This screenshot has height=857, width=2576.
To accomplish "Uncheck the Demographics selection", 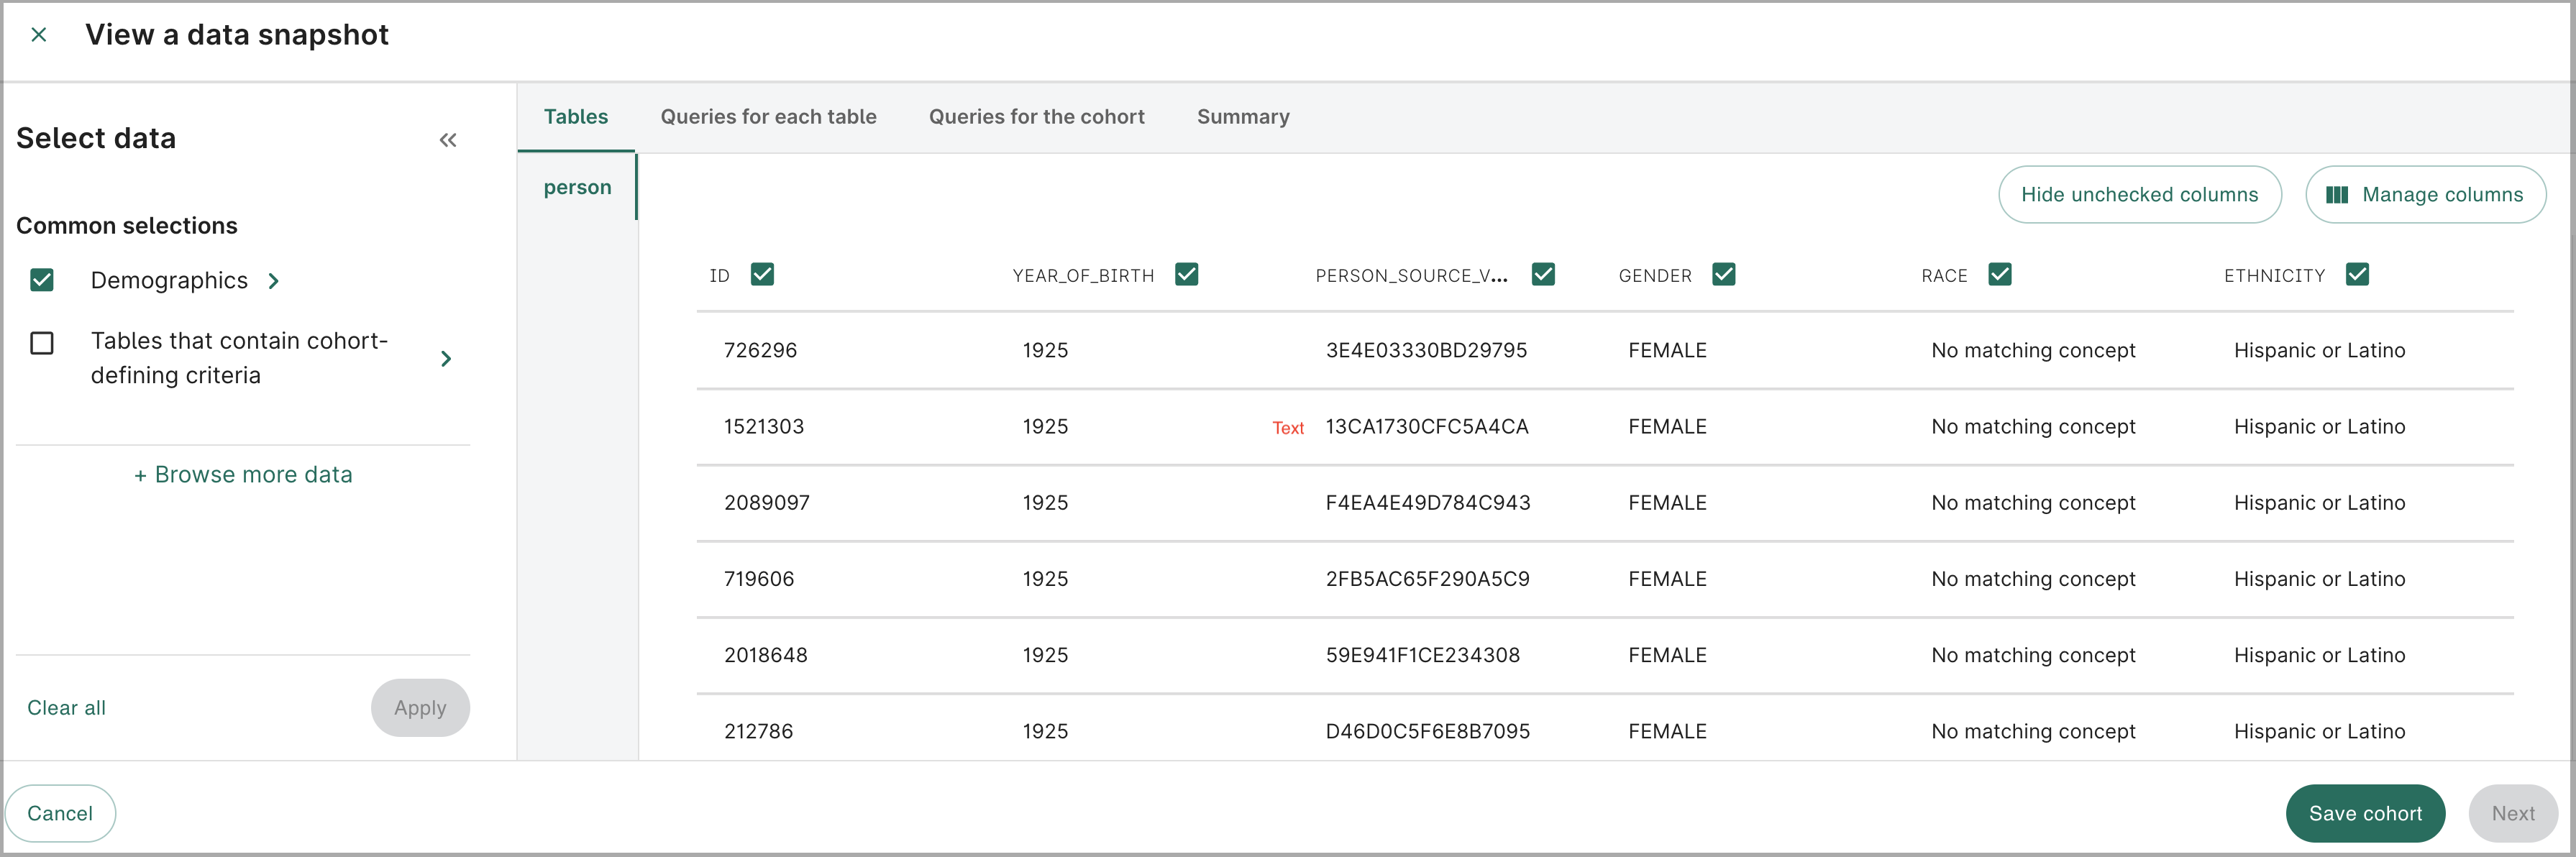I will (x=41, y=281).
